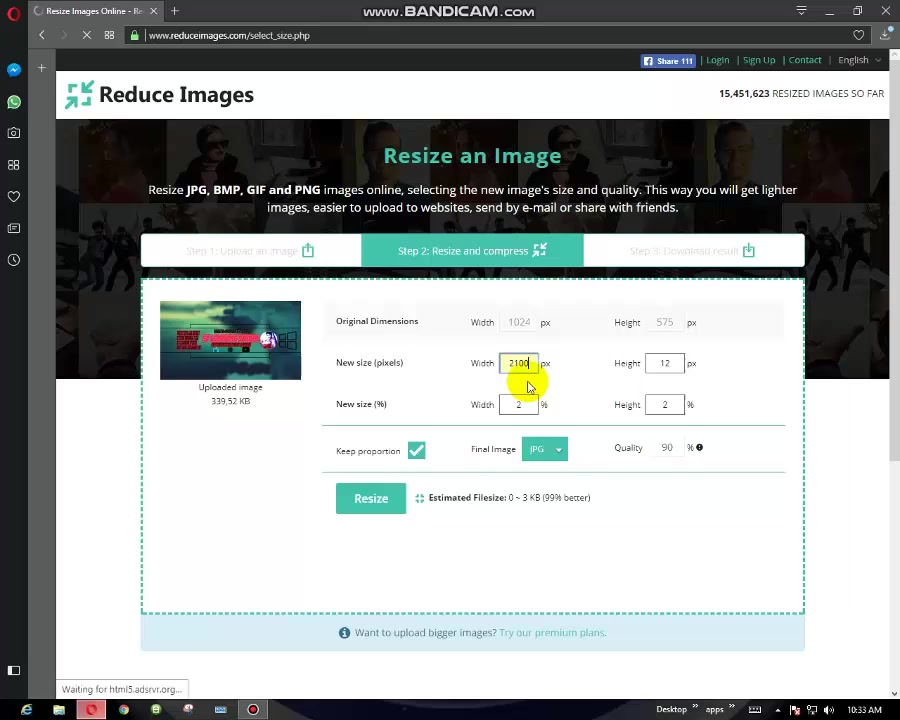Open Chrome from the taskbar
The image size is (900, 720).
[x=123, y=710]
